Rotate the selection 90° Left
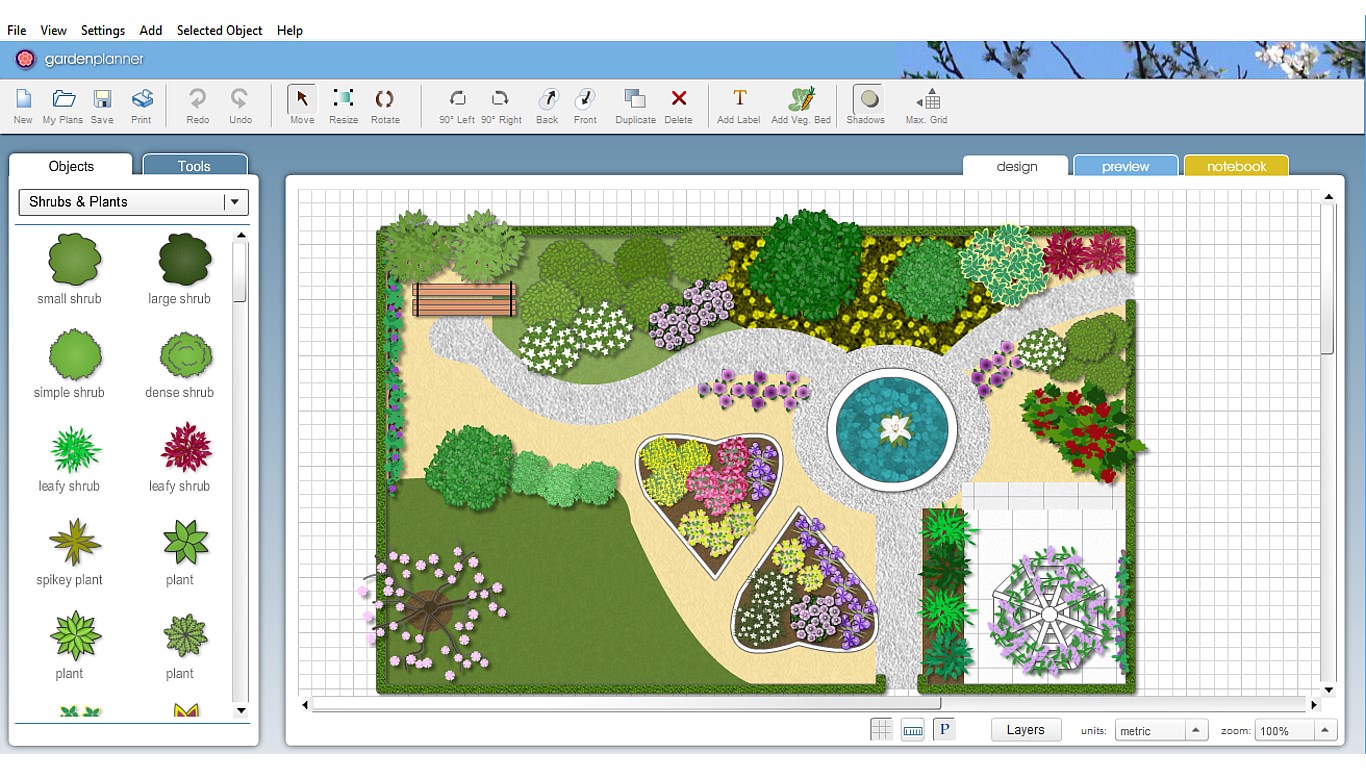The image size is (1366, 768). pyautogui.click(x=458, y=105)
